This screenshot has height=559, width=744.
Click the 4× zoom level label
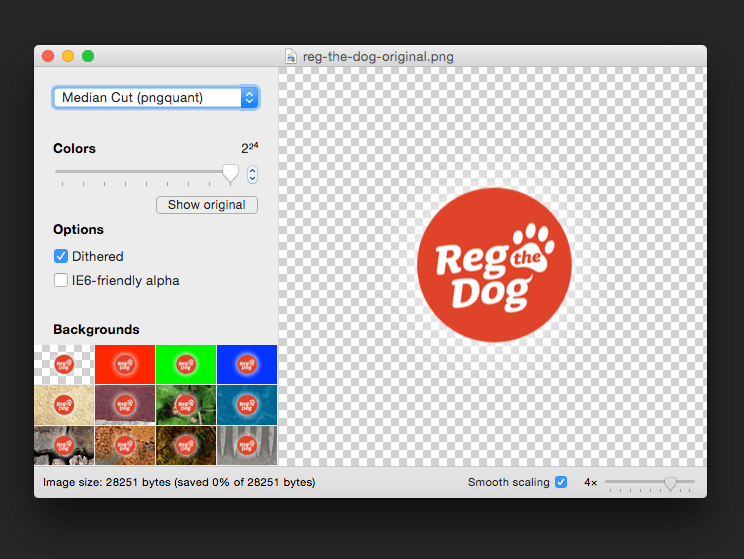point(590,482)
